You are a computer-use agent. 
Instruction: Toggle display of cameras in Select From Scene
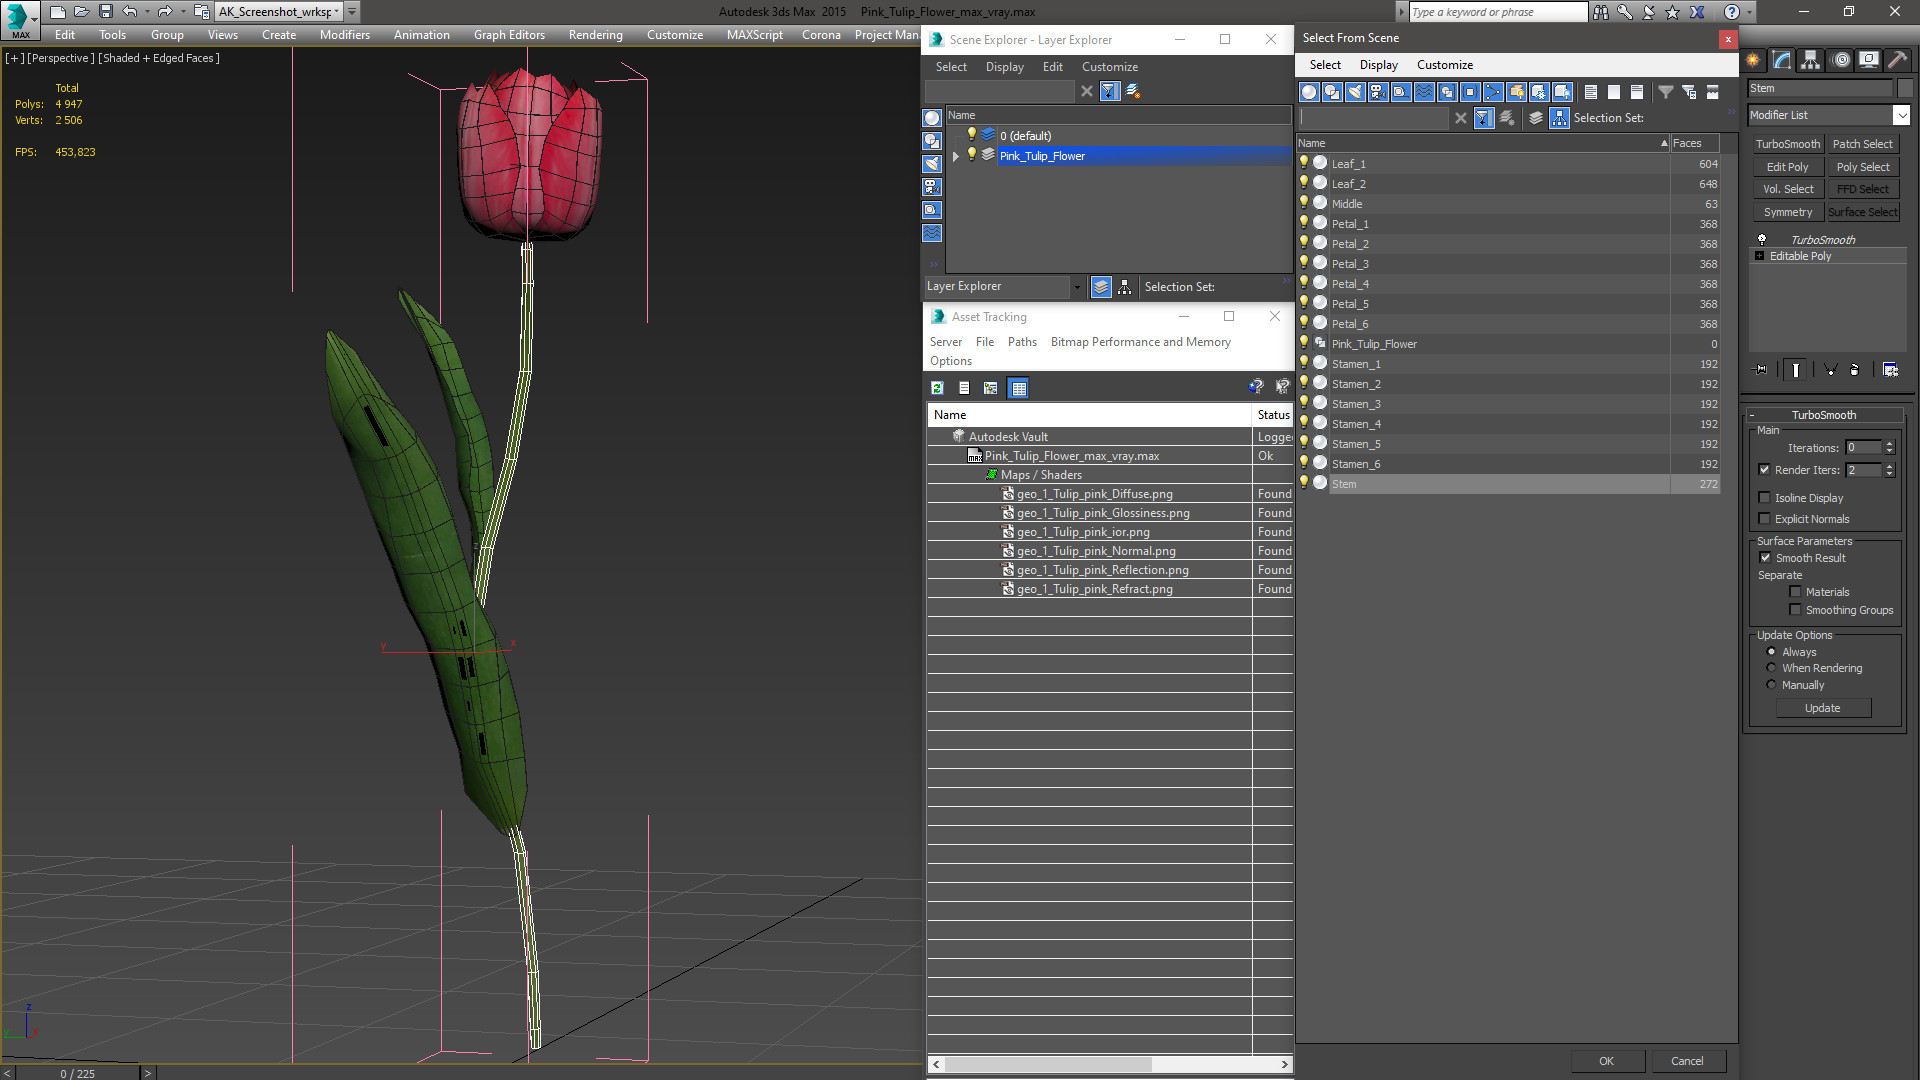pyautogui.click(x=1378, y=92)
